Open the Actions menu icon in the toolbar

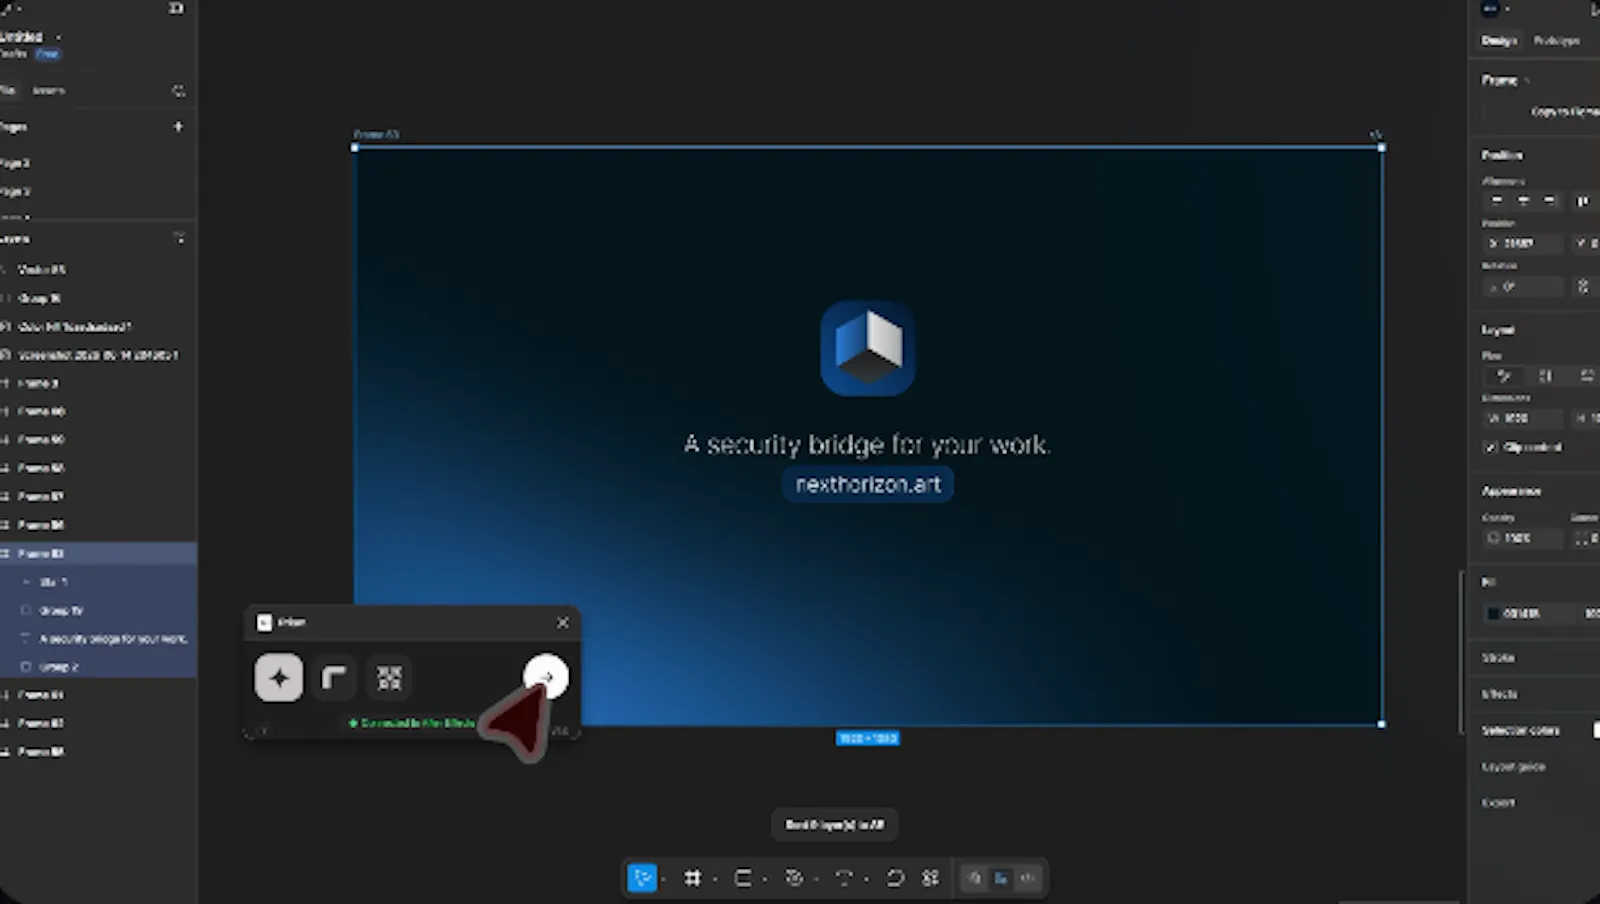931,878
